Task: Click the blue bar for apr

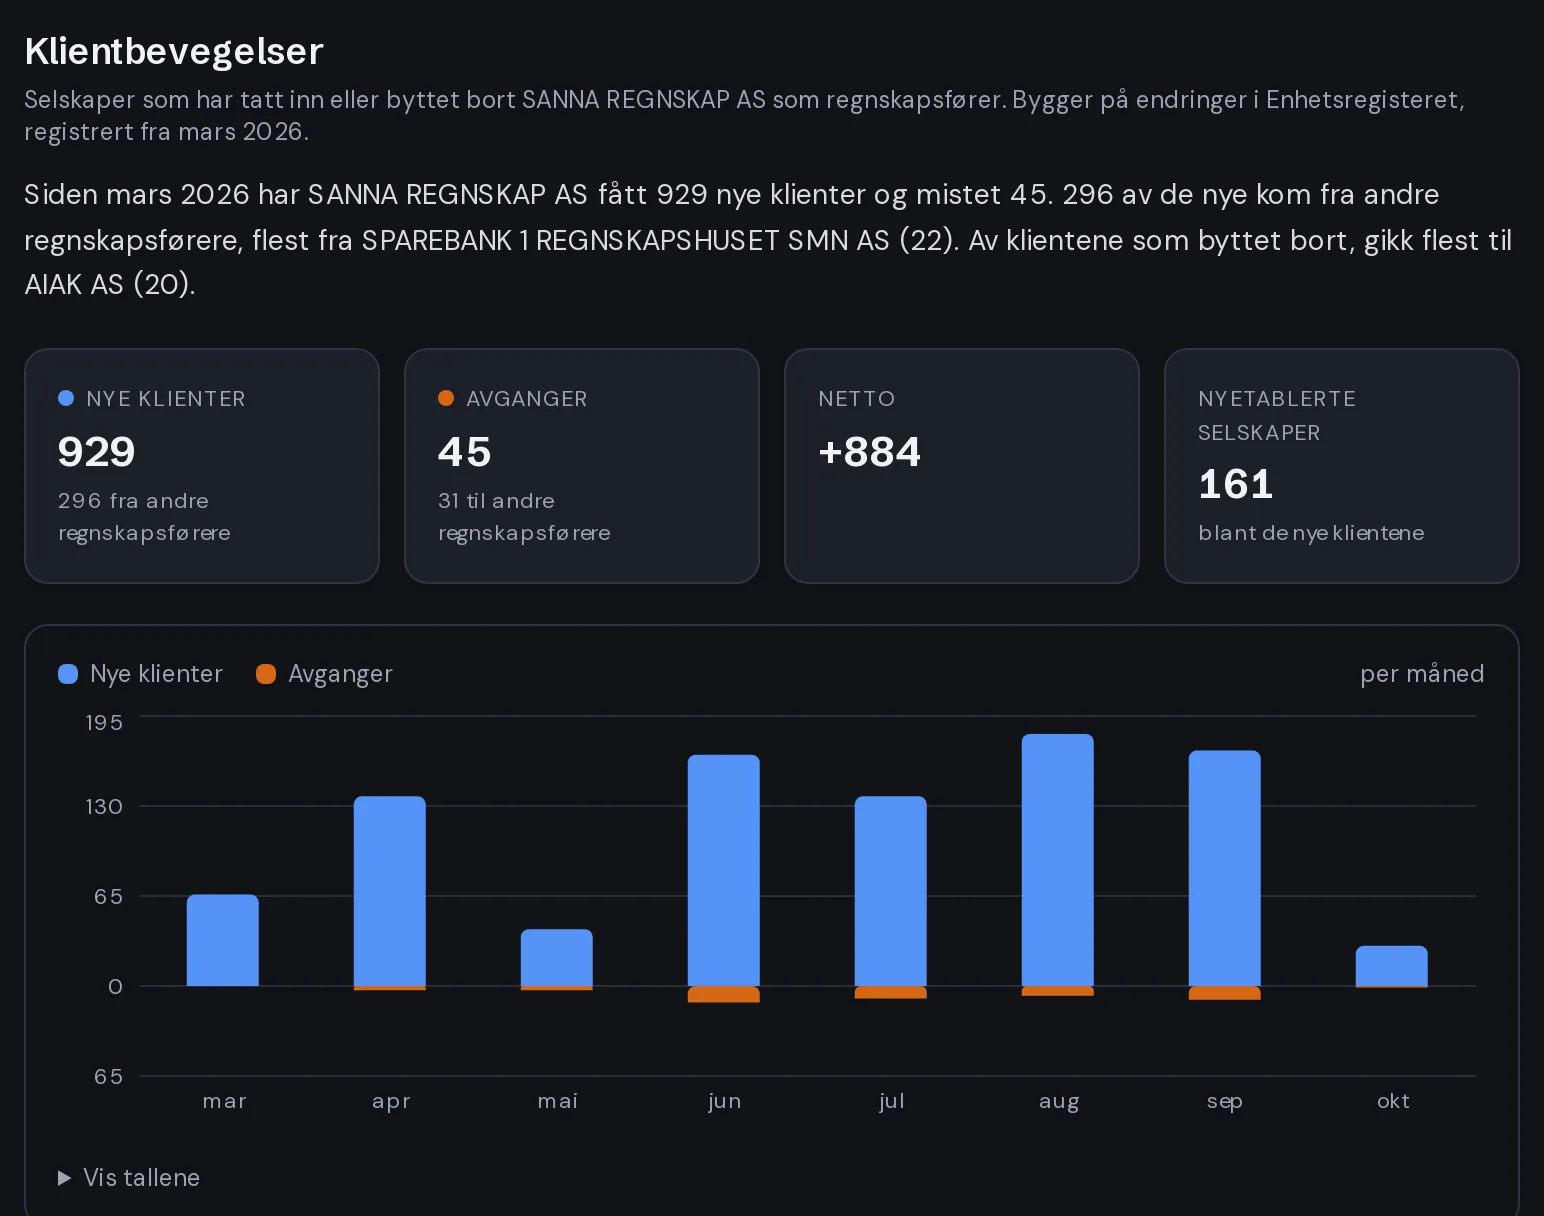Action: [390, 891]
